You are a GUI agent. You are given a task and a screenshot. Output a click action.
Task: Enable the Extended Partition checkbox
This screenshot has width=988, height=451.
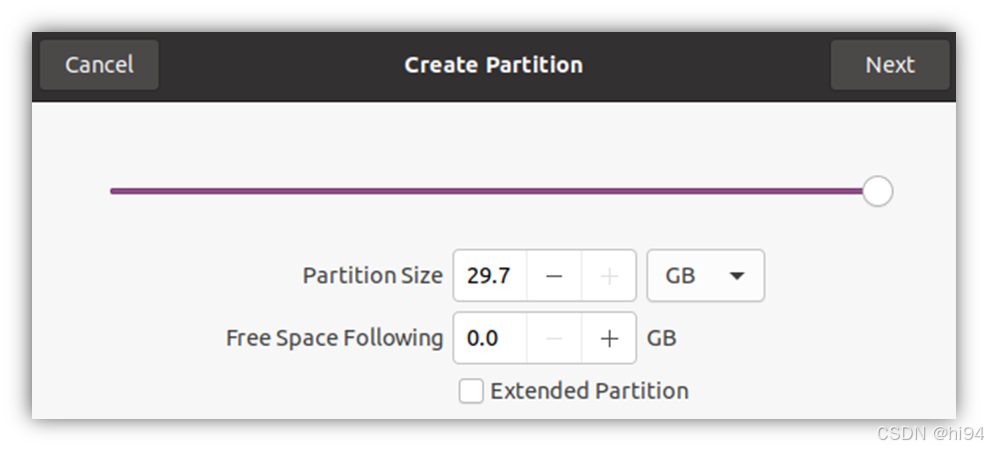click(x=471, y=391)
